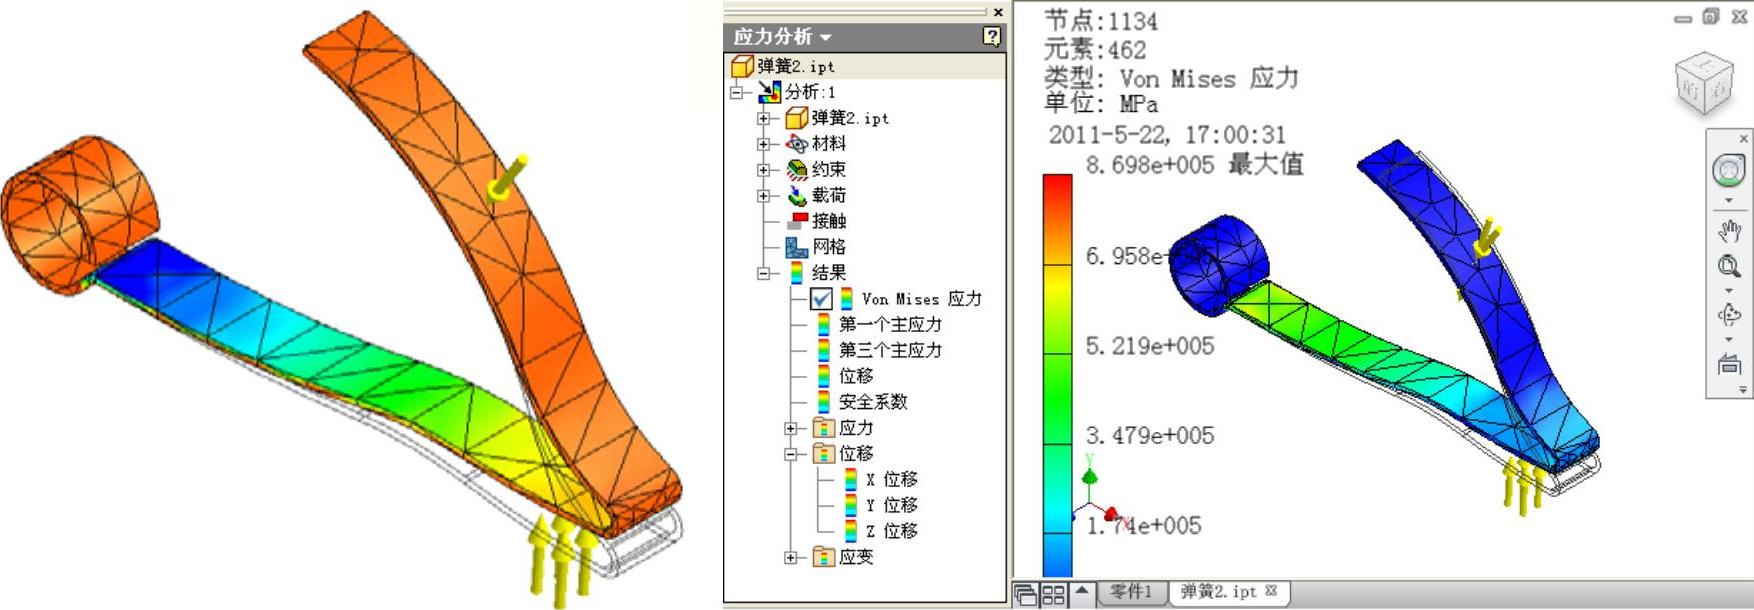The image size is (1754, 610).
Task: Collapse the 位移 folder
Action: 790,454
